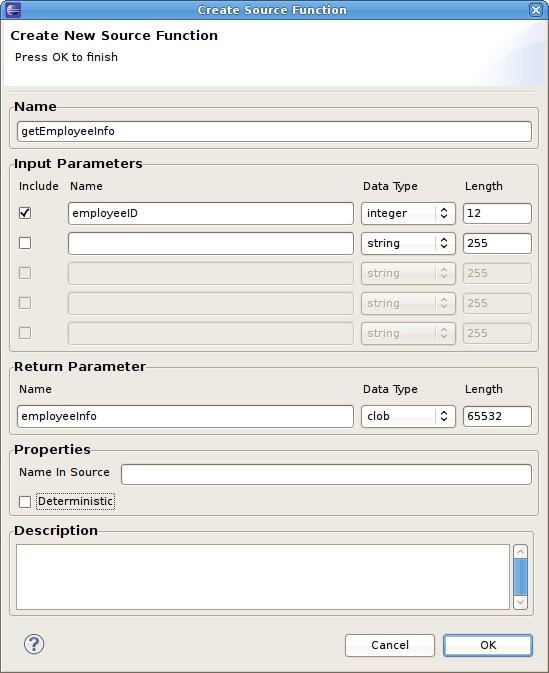Click the Cancel button
Screen dimensions: 549x673
[x=390, y=645]
